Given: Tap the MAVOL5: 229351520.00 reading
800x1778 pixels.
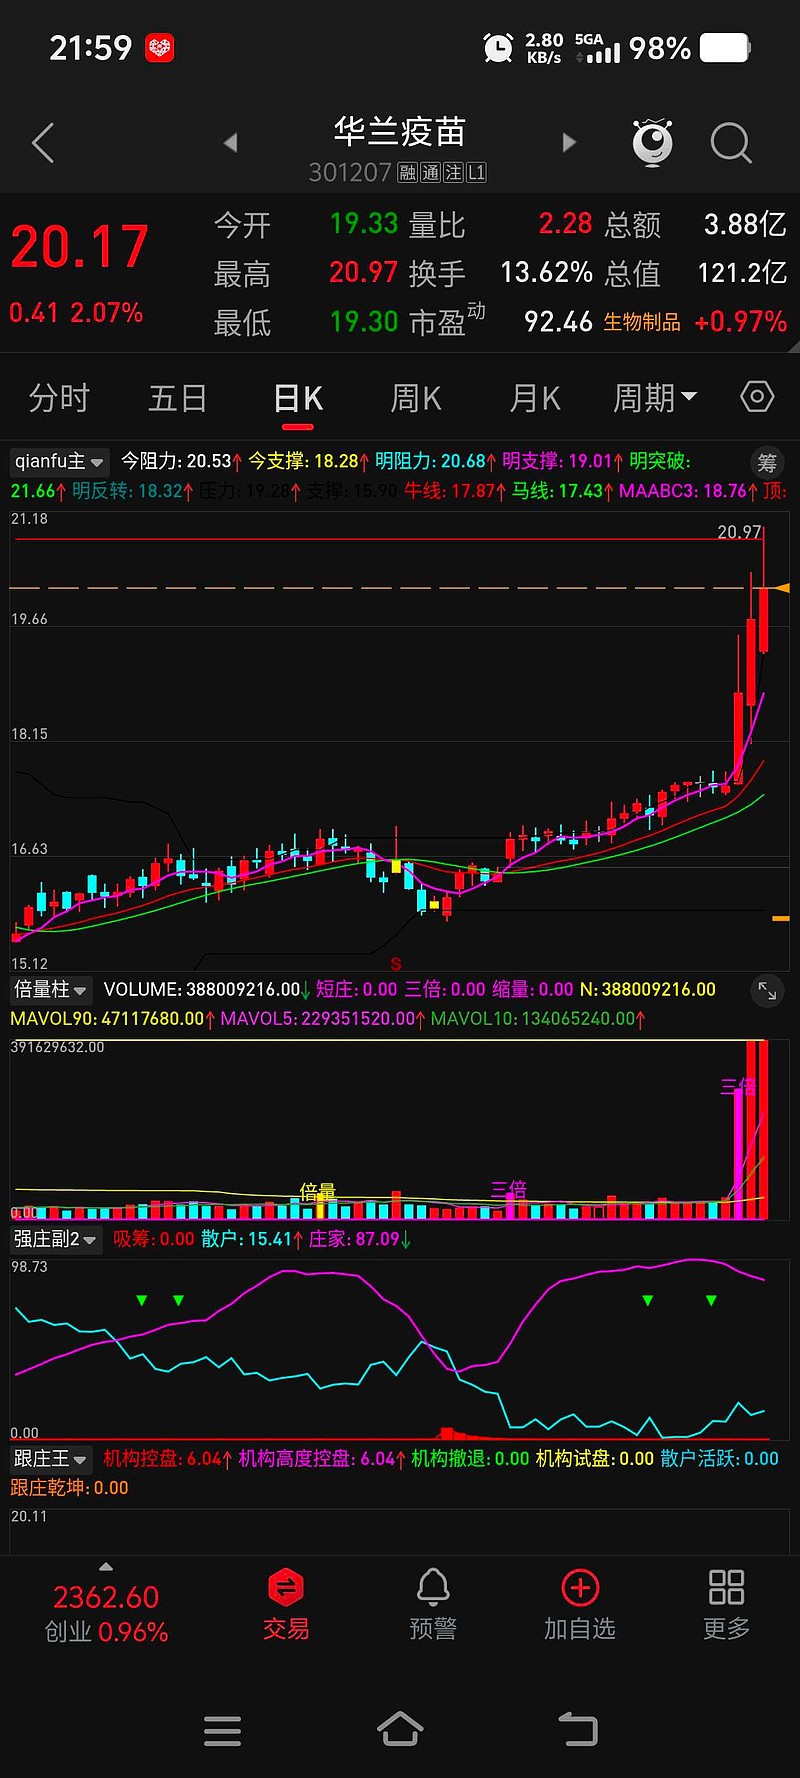Looking at the screenshot, I should point(323,1018).
